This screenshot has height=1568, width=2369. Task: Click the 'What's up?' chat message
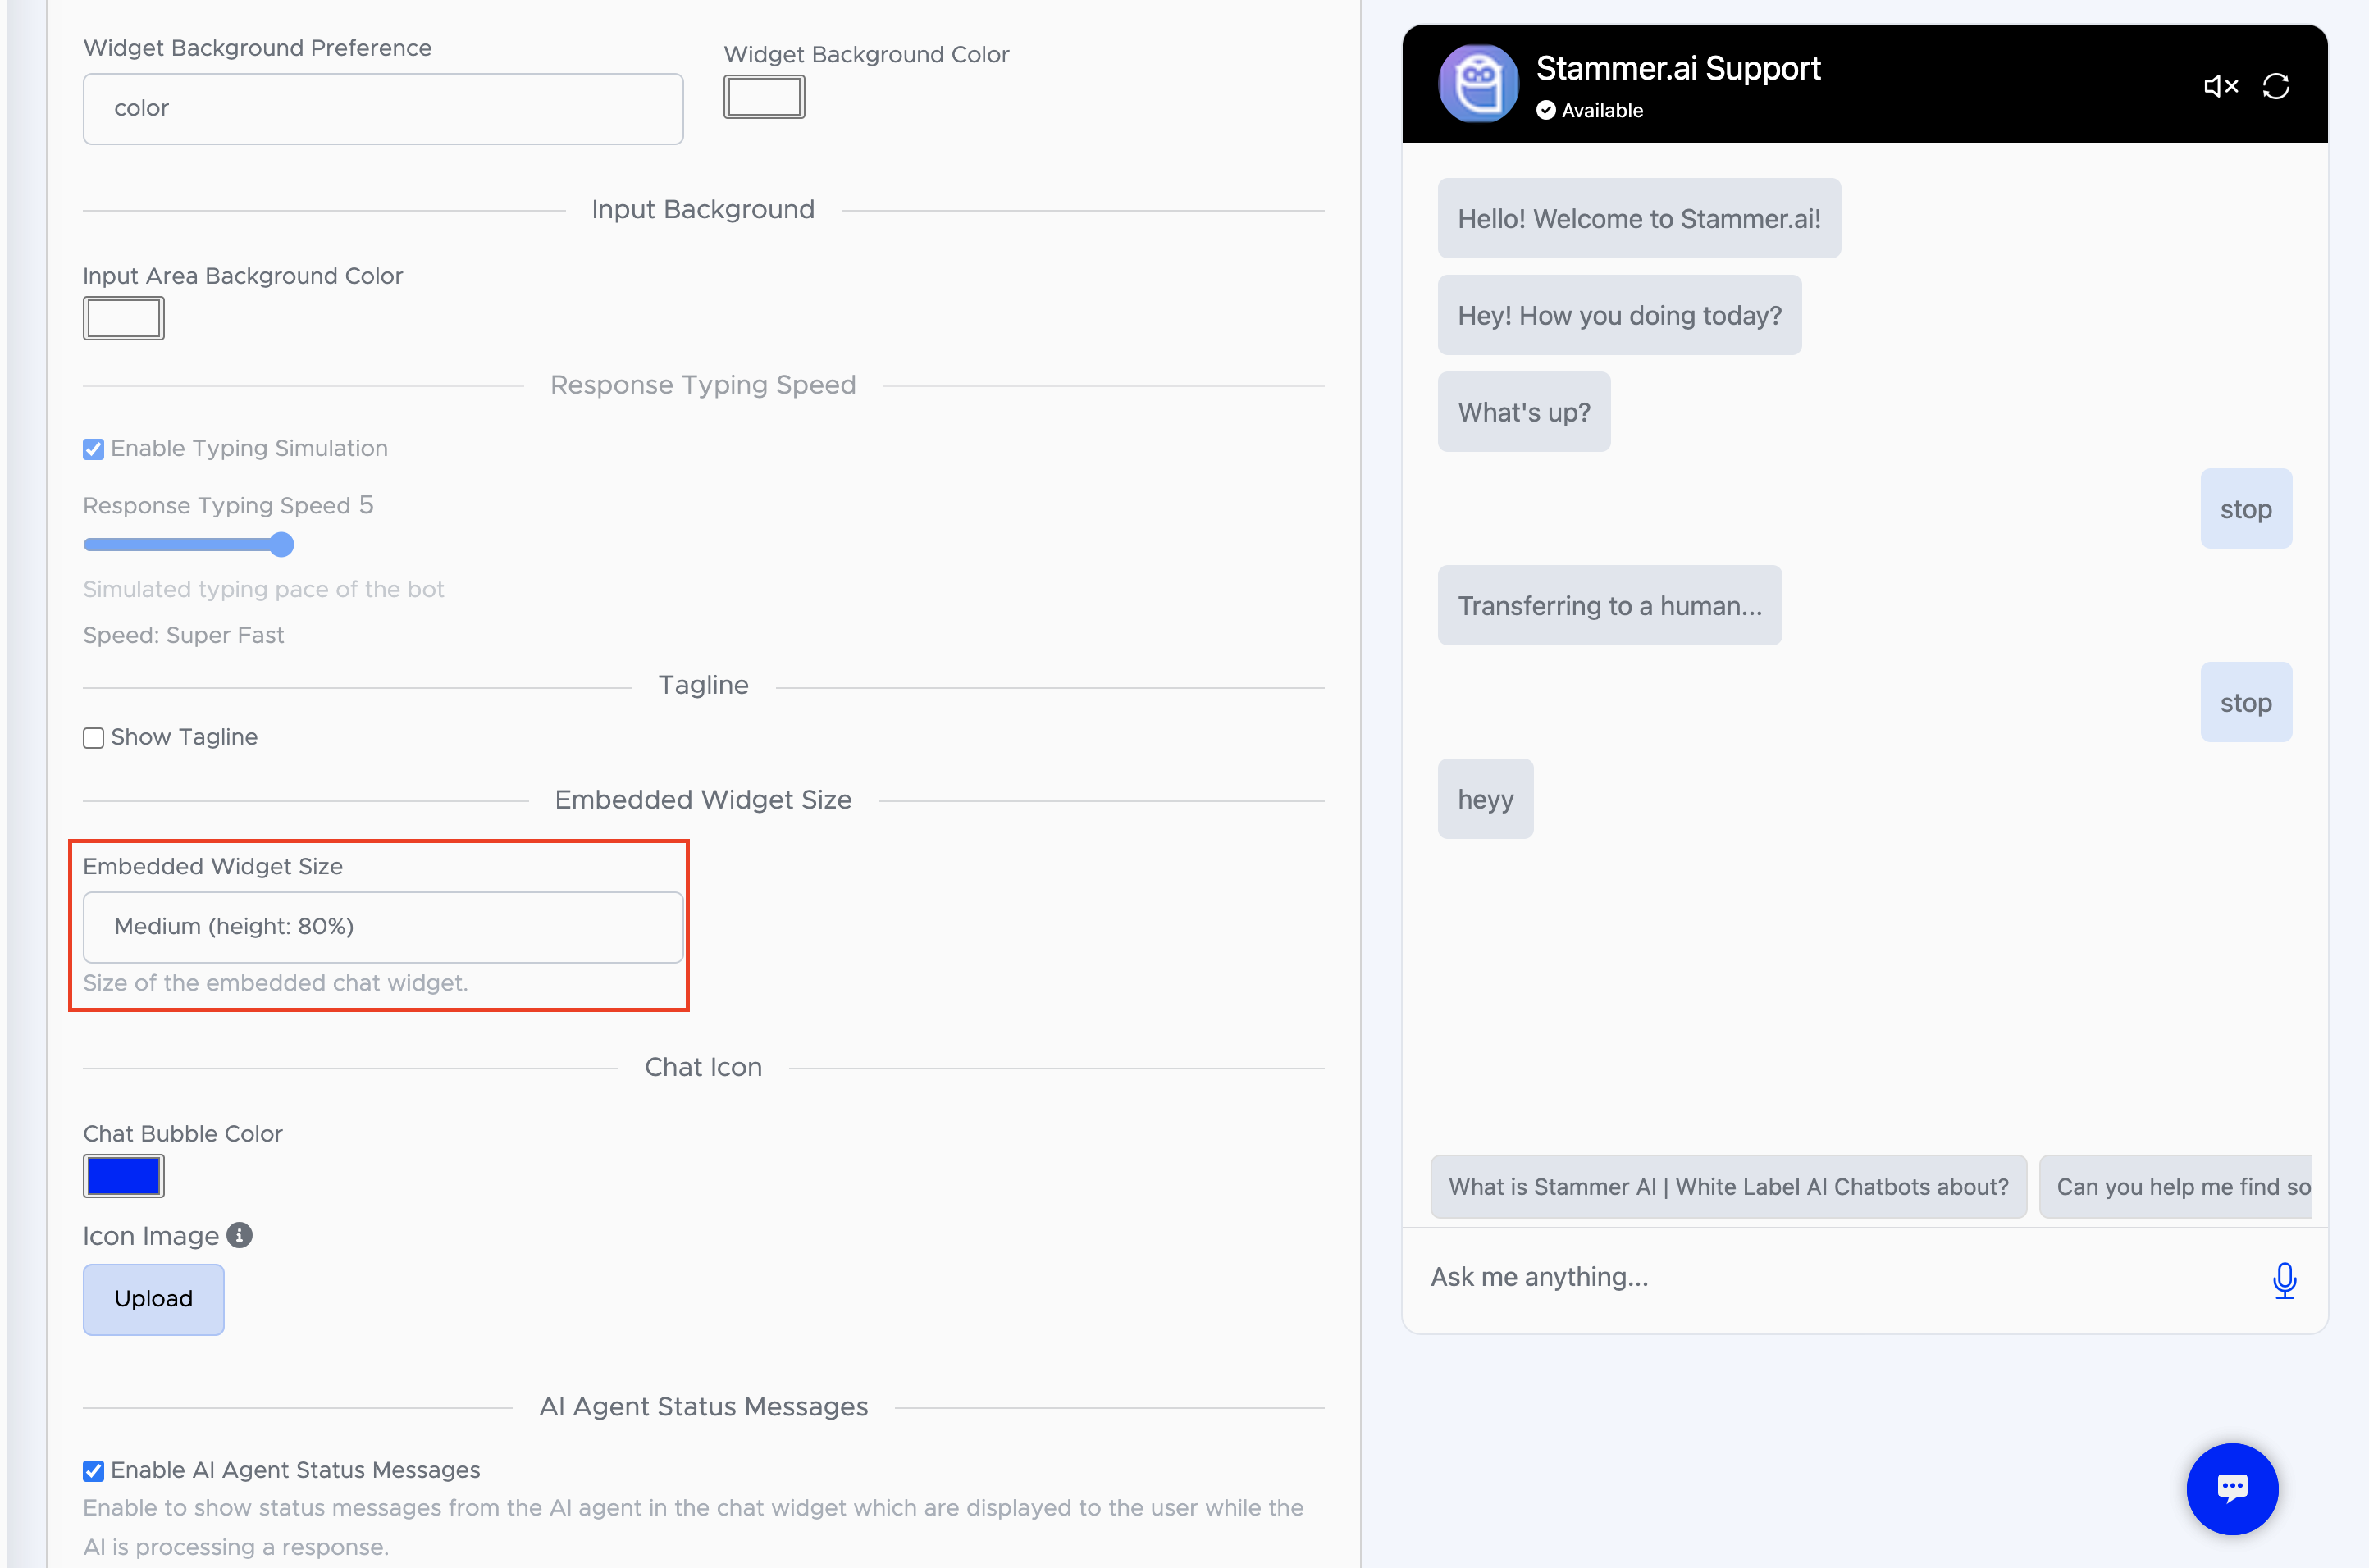point(1524,412)
